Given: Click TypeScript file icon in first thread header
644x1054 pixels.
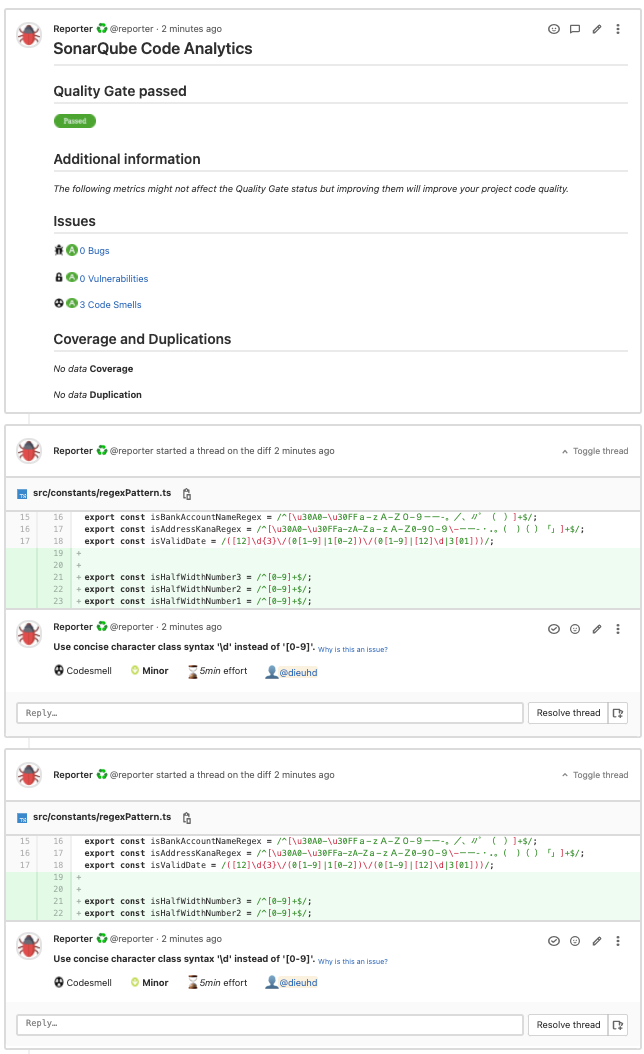Looking at the screenshot, I should click(x=22, y=494).
